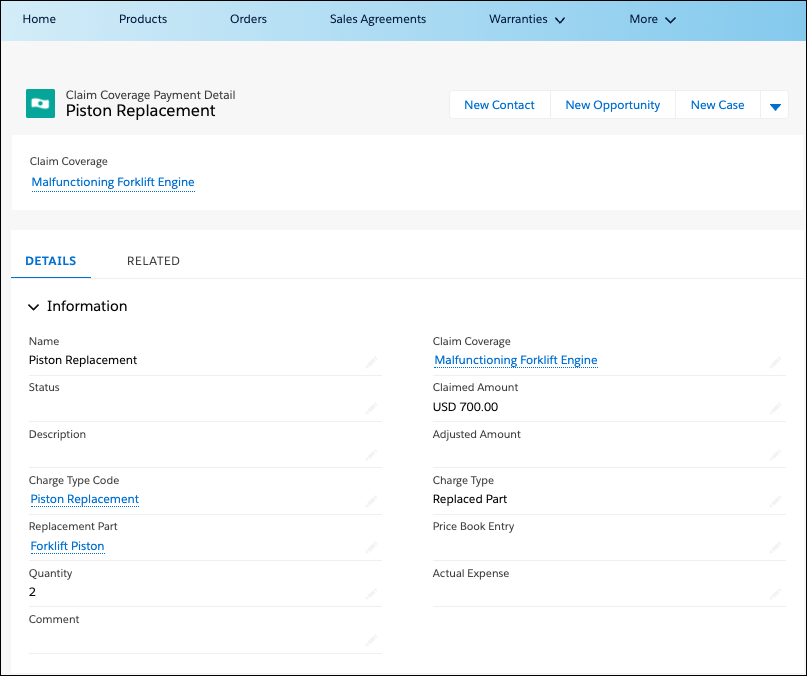Edit the Adjusted Amount pencil icon
Screen dimensions: 807x676
click(776, 451)
